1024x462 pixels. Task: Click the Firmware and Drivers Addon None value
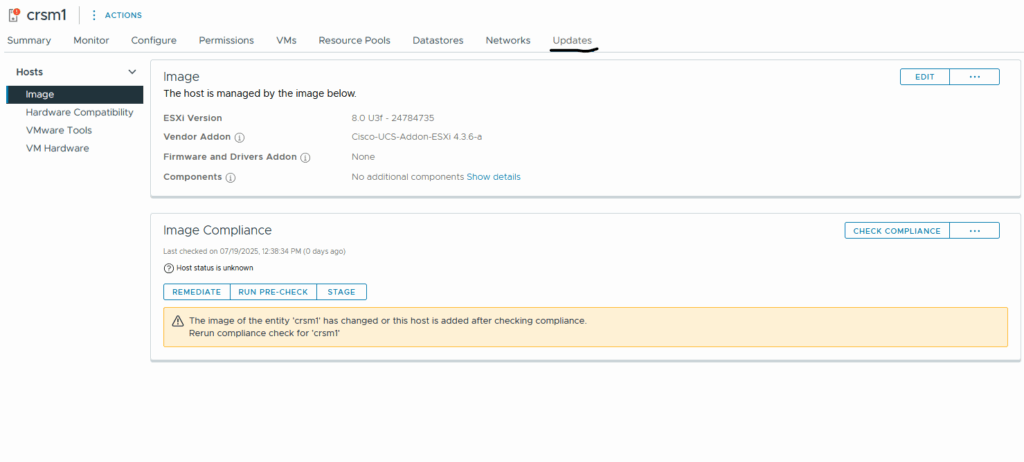click(363, 157)
